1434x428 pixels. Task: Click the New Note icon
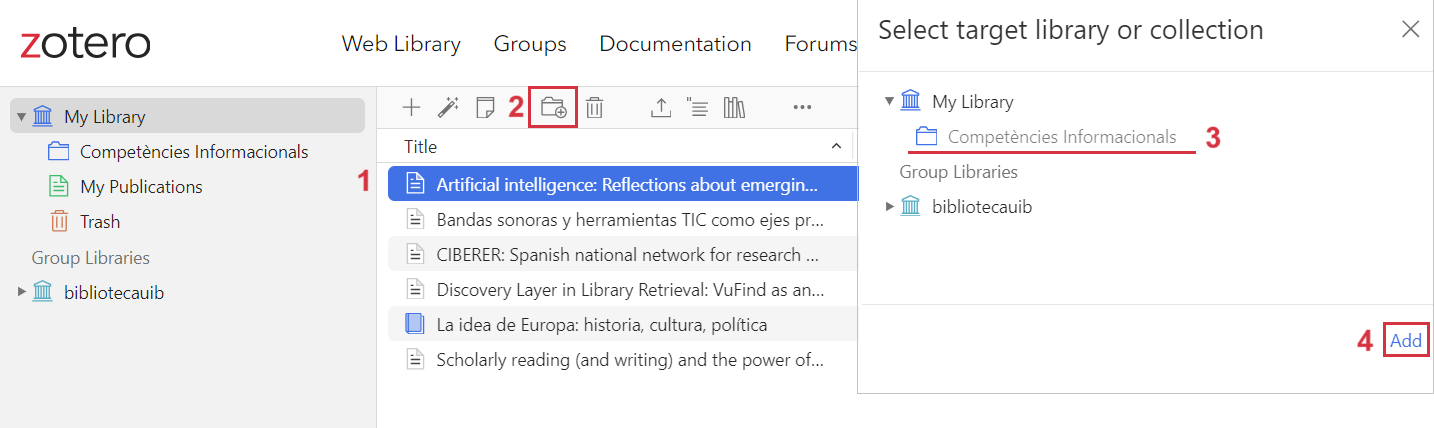pos(485,107)
